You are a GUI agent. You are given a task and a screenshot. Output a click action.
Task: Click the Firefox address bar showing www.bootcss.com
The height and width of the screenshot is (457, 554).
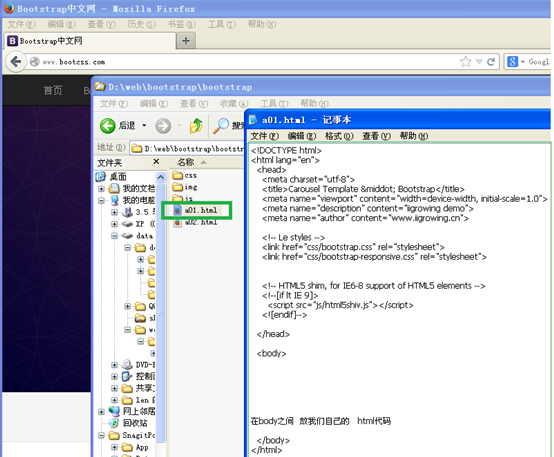click(x=244, y=62)
